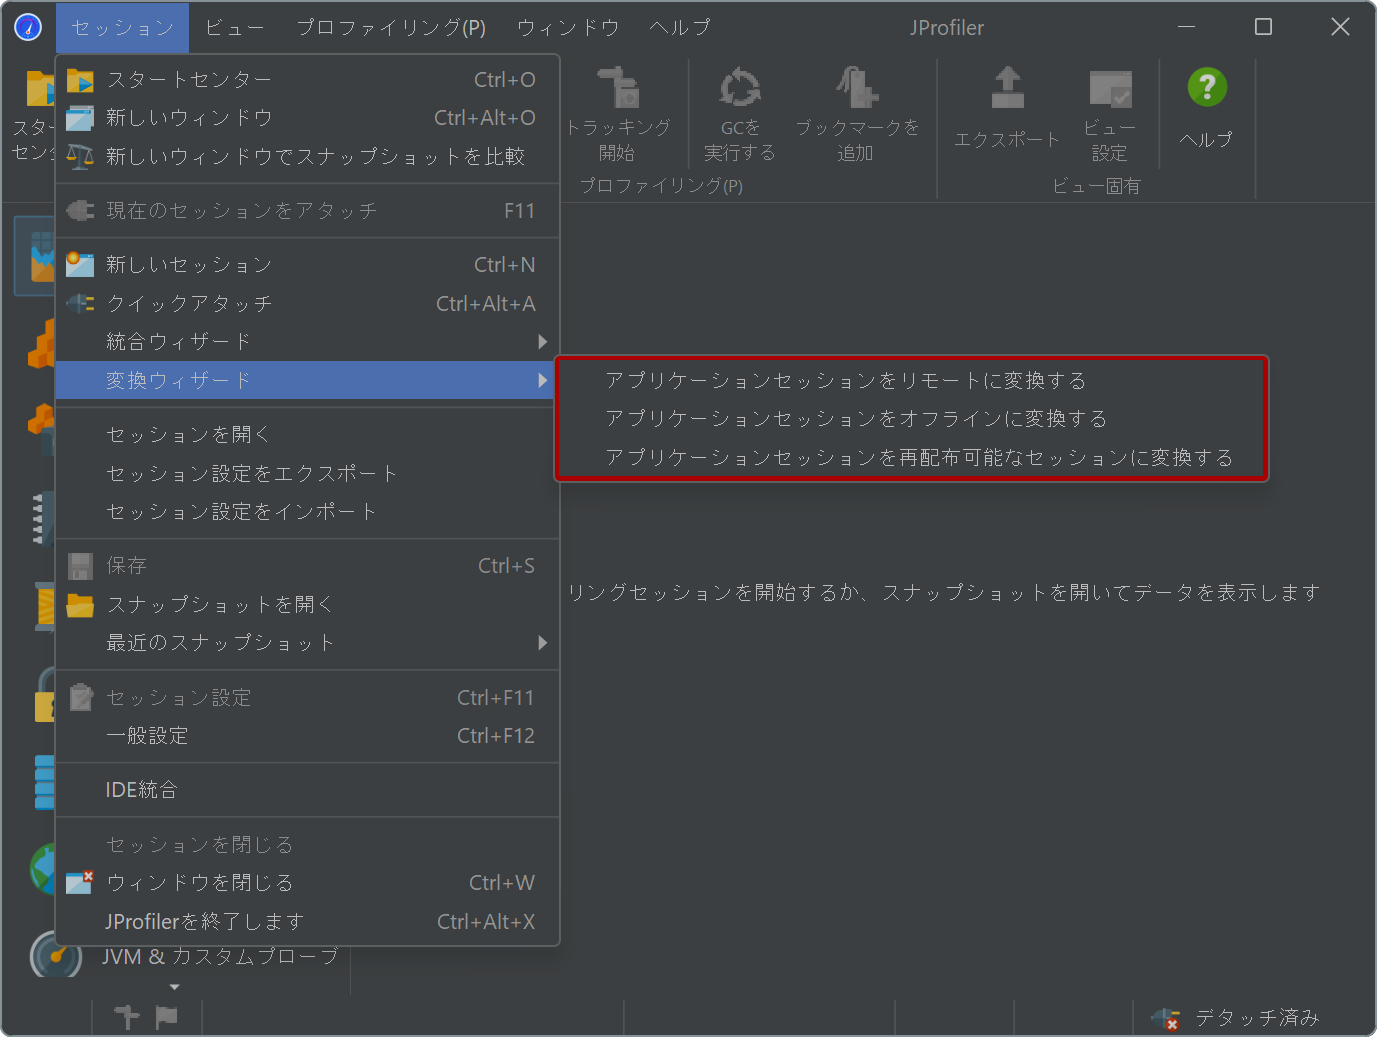Maximize the JProfiler window
This screenshot has height=1037, width=1377.
[x=1264, y=27]
